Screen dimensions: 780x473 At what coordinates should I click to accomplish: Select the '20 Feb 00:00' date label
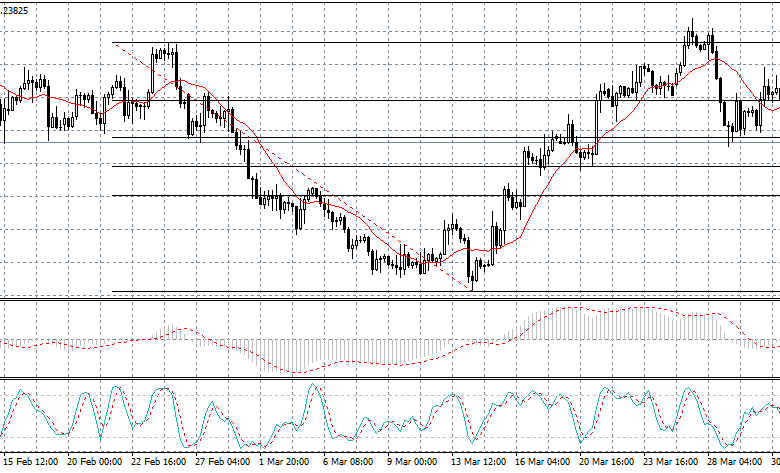tap(95, 463)
